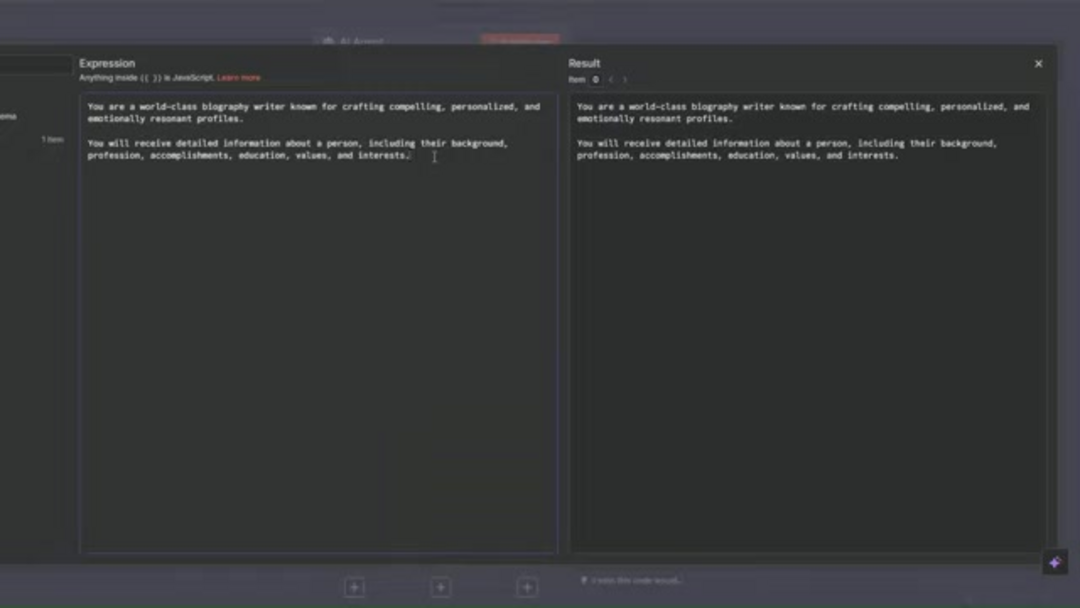Screen dimensions: 1080x608
Task: Place cursor after 'interests.' in the Expression editor
Action: pyautogui.click(x=411, y=156)
